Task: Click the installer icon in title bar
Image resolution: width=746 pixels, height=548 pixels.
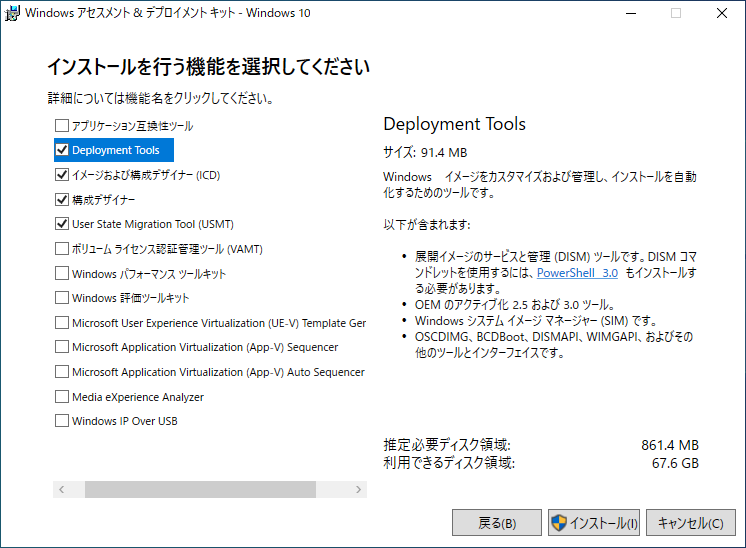Action: 12,13
